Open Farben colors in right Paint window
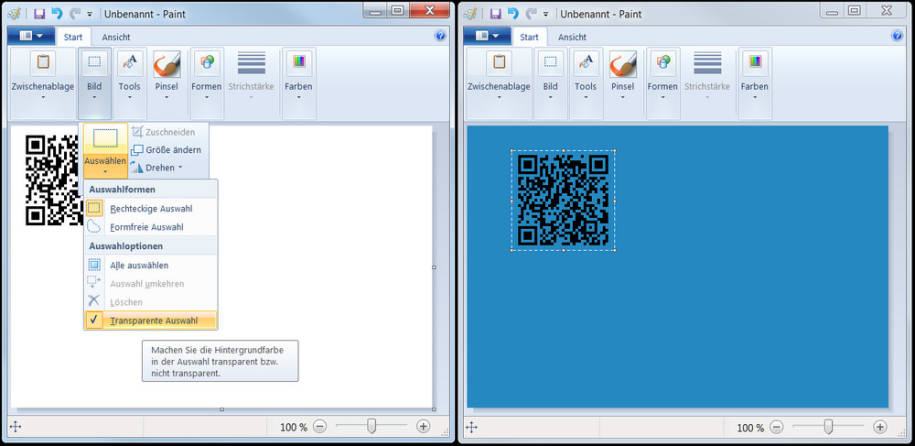 (x=755, y=83)
